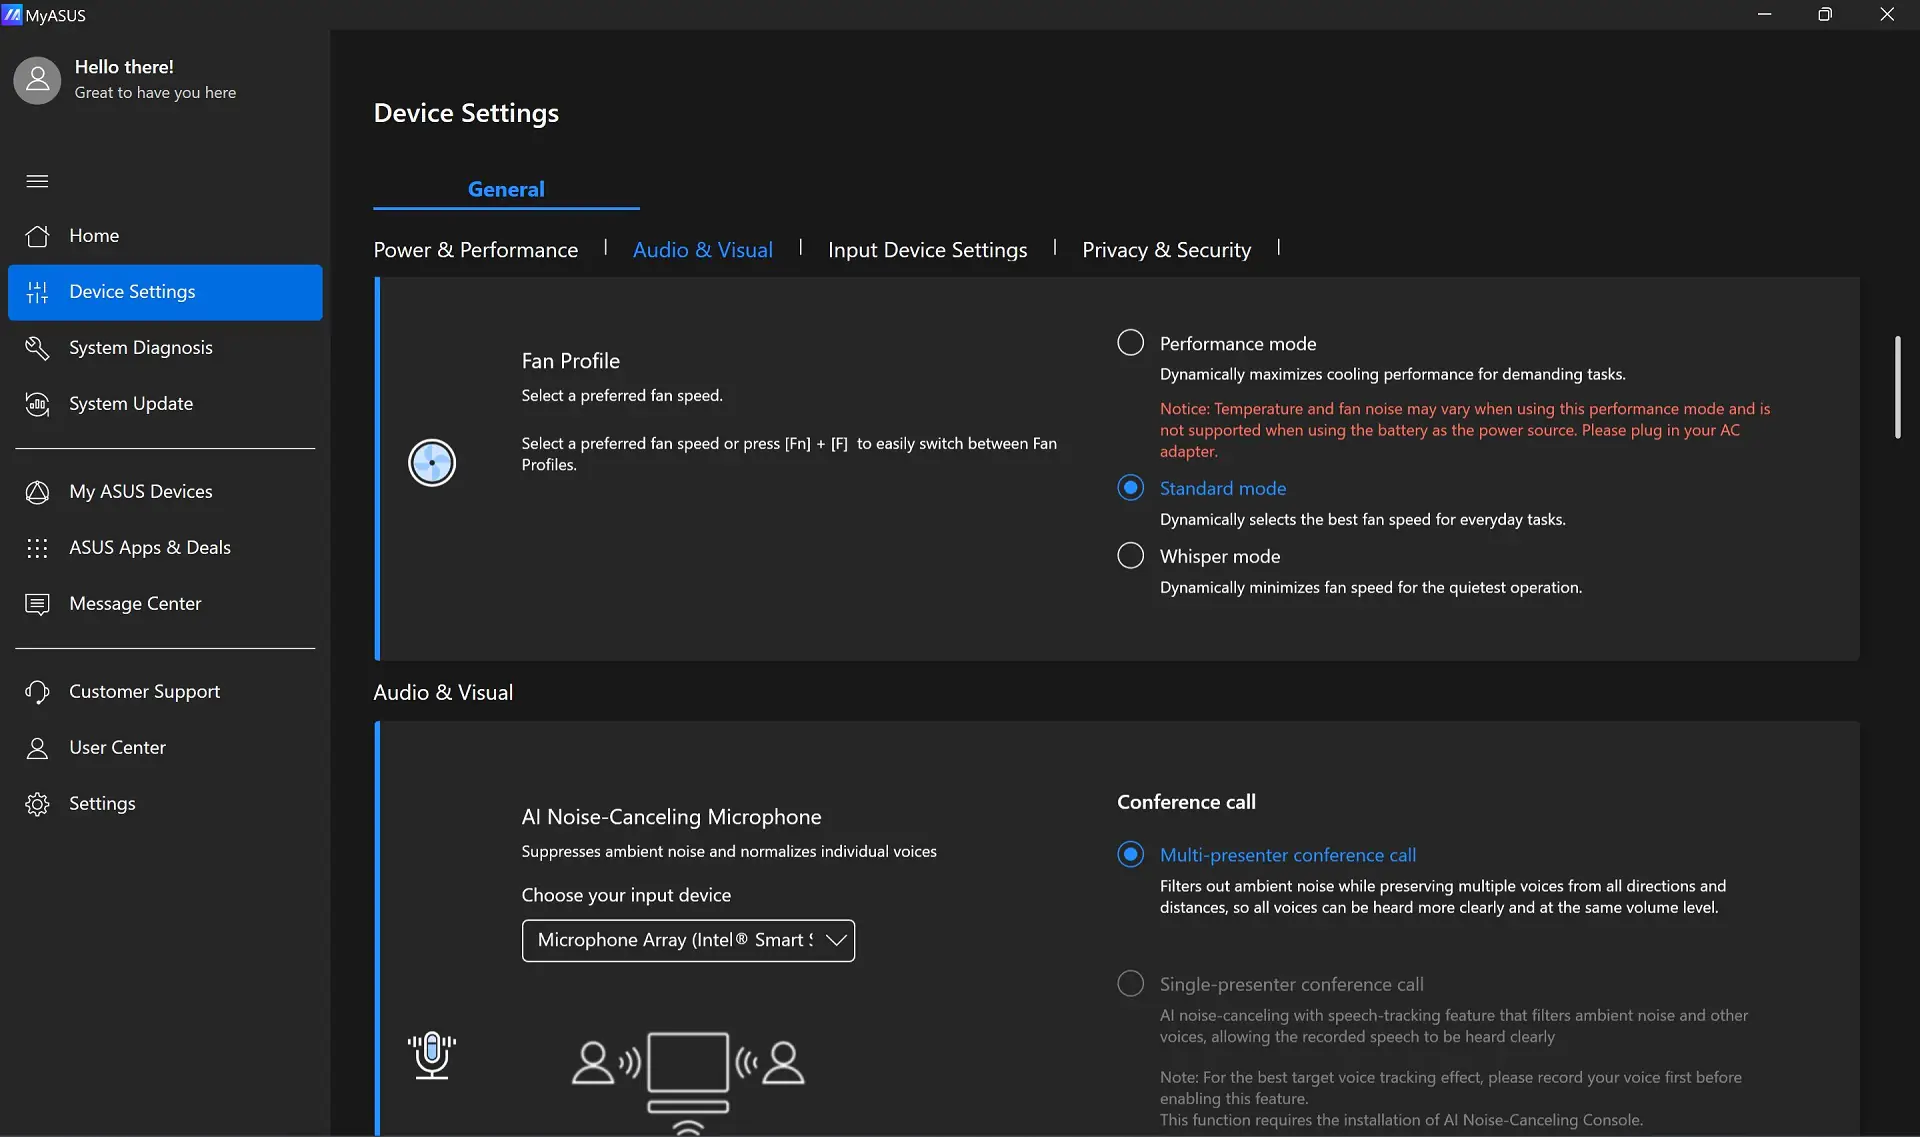Click the Device Settings sliders icon

(x=37, y=292)
